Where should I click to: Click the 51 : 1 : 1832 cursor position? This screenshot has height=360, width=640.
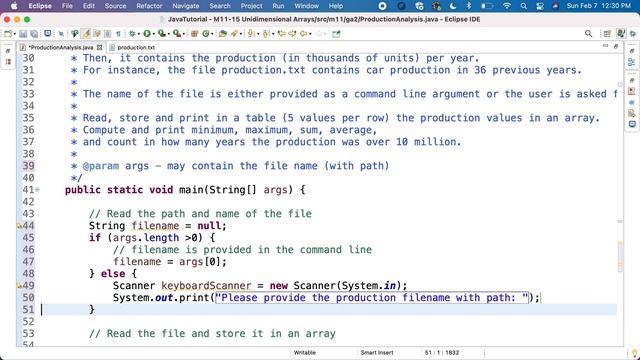pos(442,353)
